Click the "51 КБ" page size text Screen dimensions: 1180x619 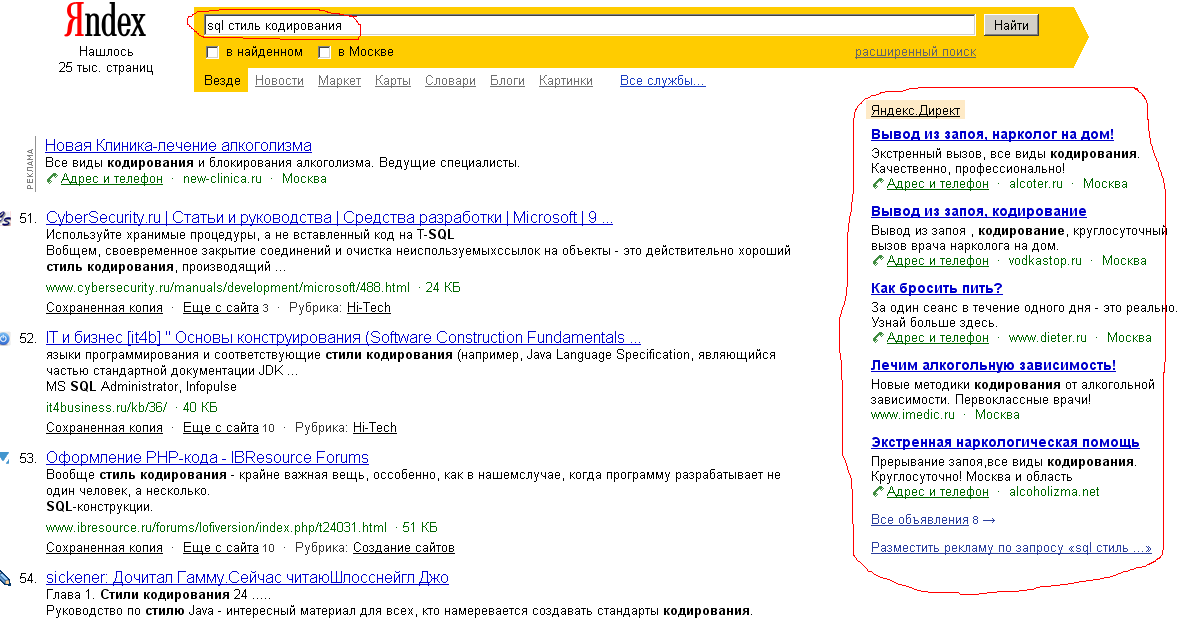click(420, 528)
